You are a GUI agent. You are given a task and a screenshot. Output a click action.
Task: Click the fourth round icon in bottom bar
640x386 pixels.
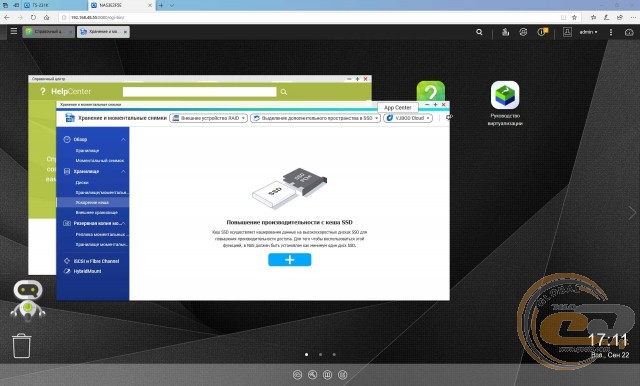coord(342,375)
